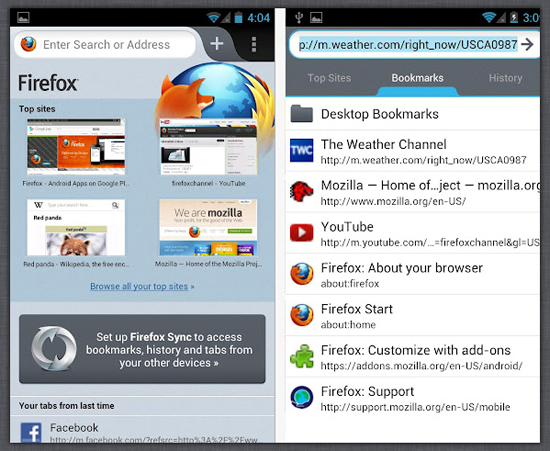Screen dimensions: 550x451
Task: Tap the battery icon in left status bar
Action: coord(239,17)
